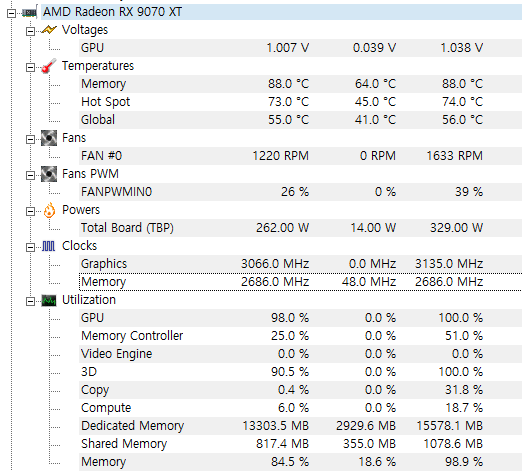Click the 39 % fan PWM maximum

pyautogui.click(x=469, y=192)
